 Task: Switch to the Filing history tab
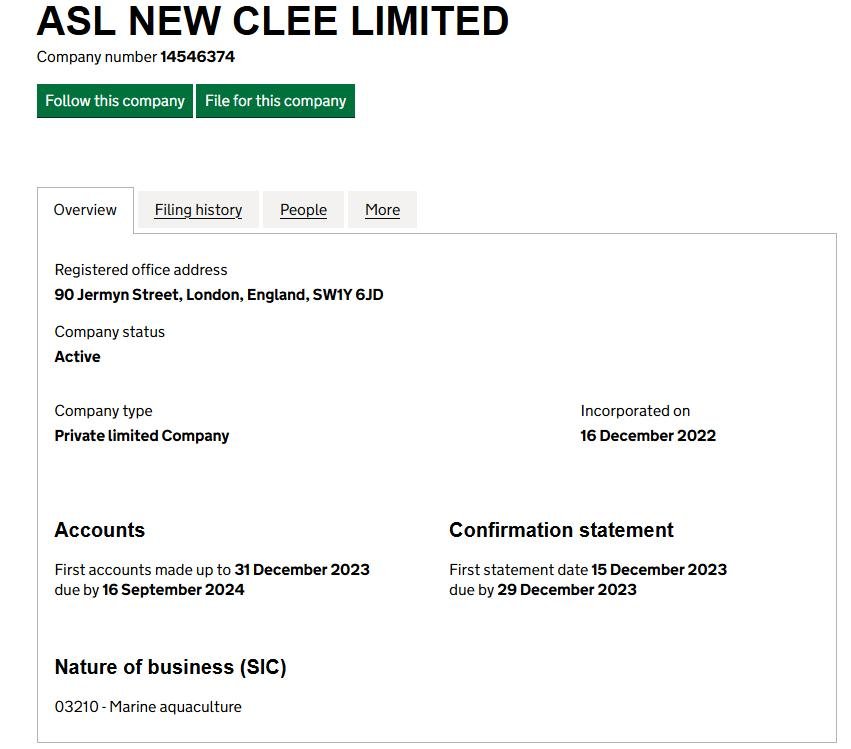(x=197, y=210)
